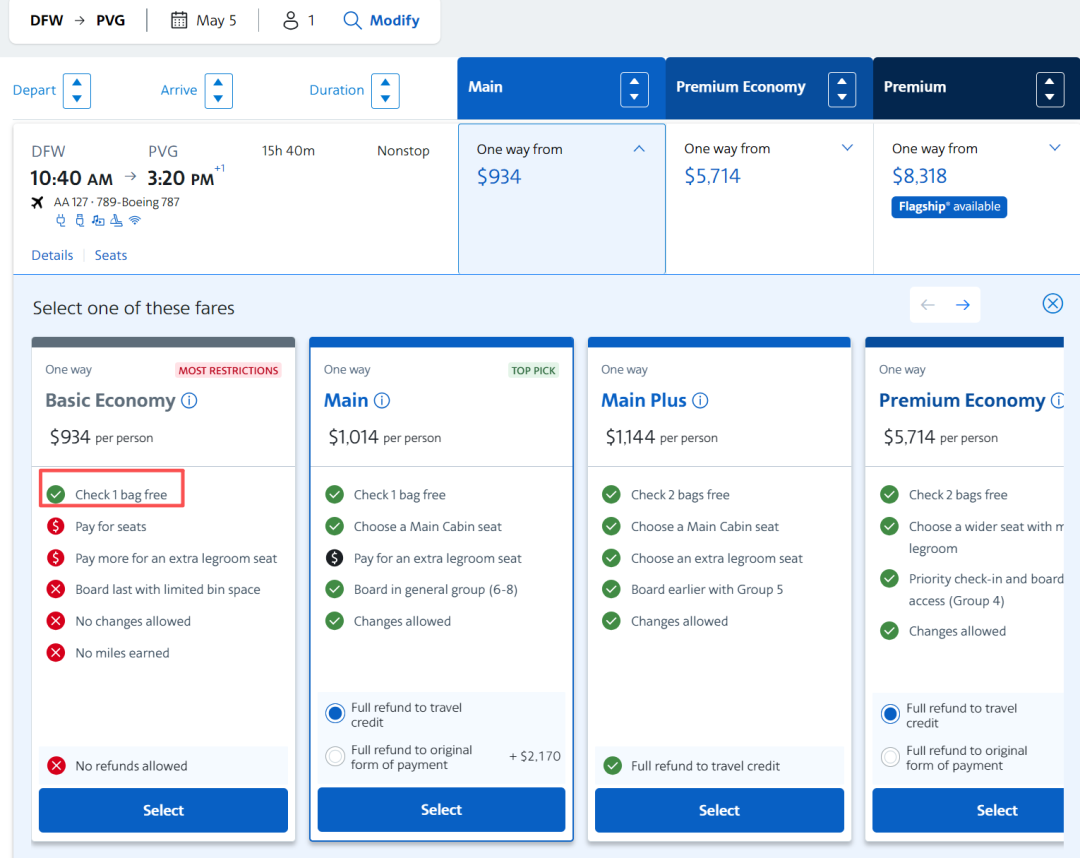This screenshot has width=1080, height=858.
Task: Click Modify search button
Action: tap(382, 20)
